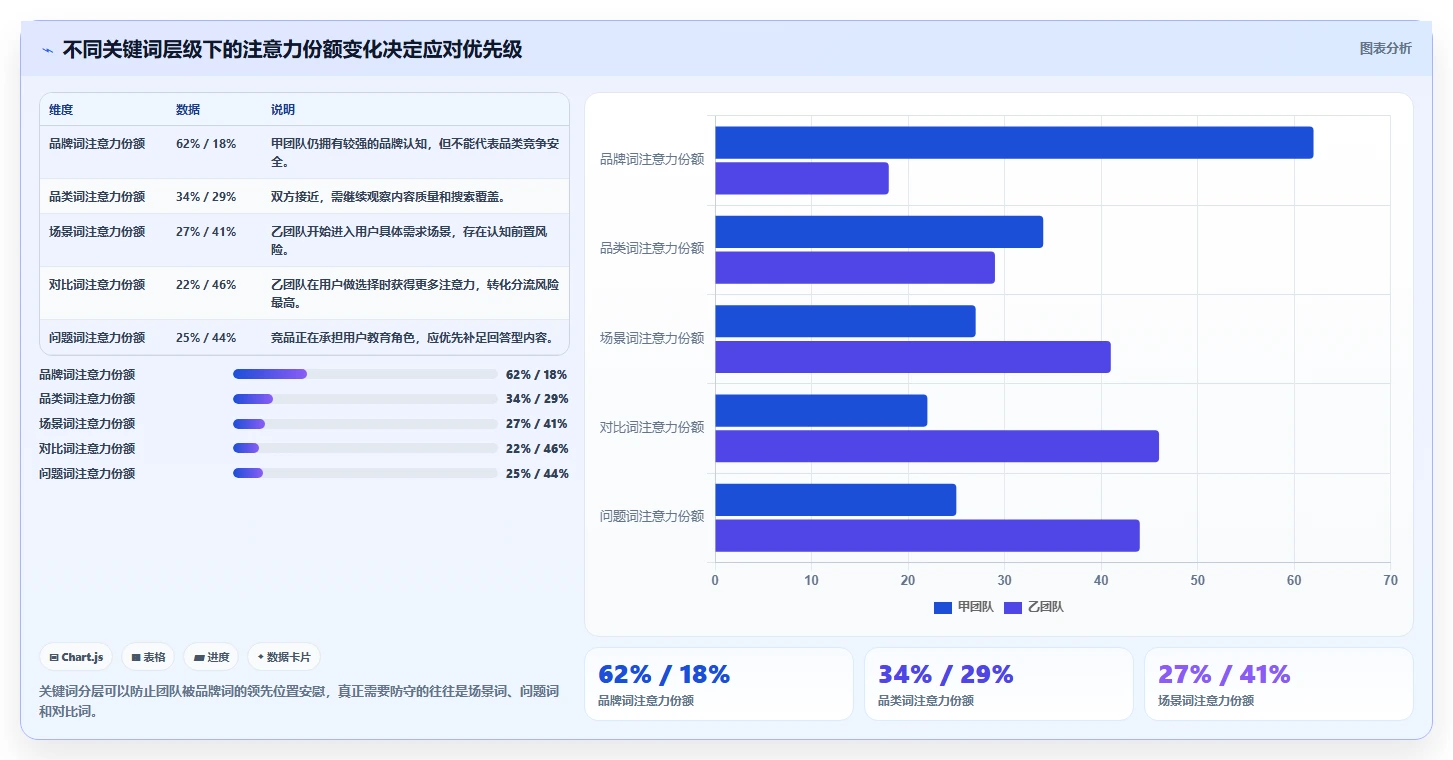
Task: Click the description 双方接近，需继续观察内容质量
Action: [391, 197]
